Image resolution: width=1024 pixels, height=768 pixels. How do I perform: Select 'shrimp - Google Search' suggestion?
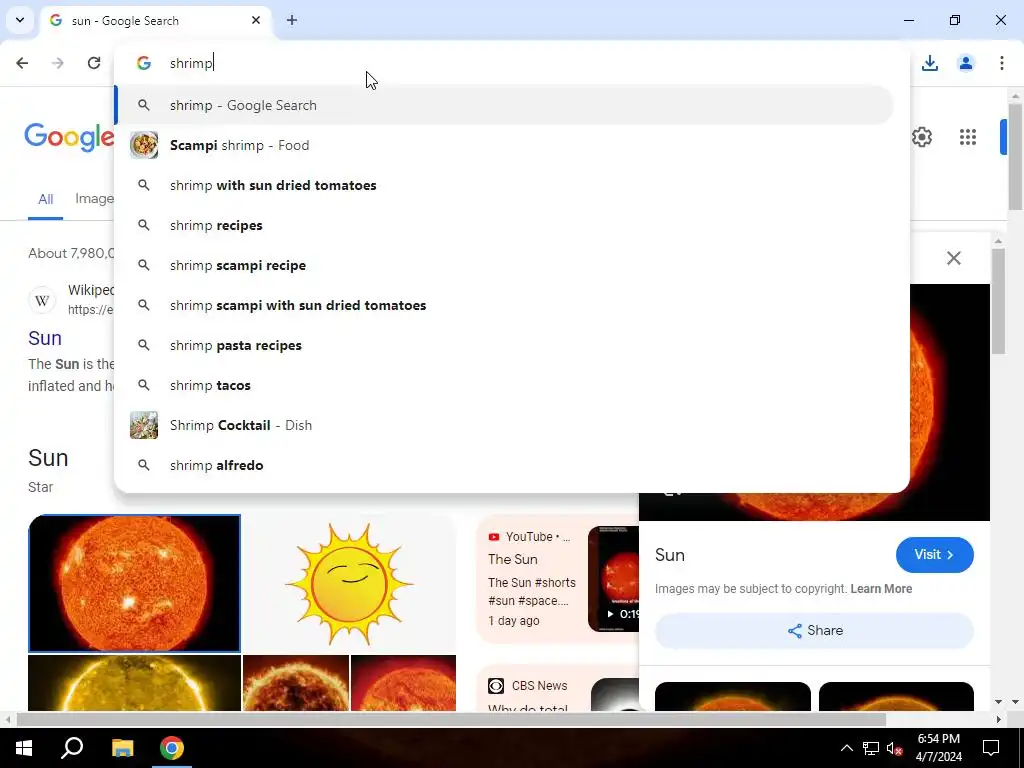[504, 105]
